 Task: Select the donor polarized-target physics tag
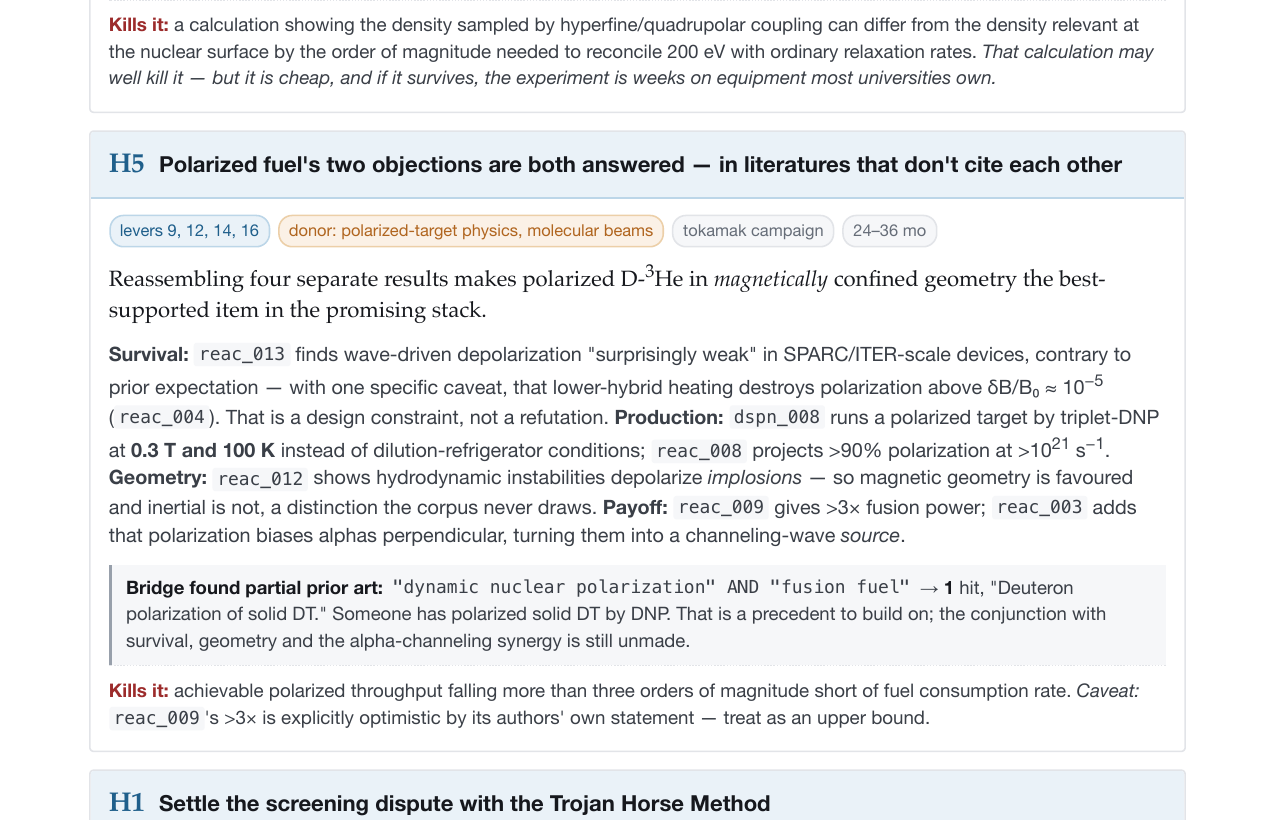point(471,231)
